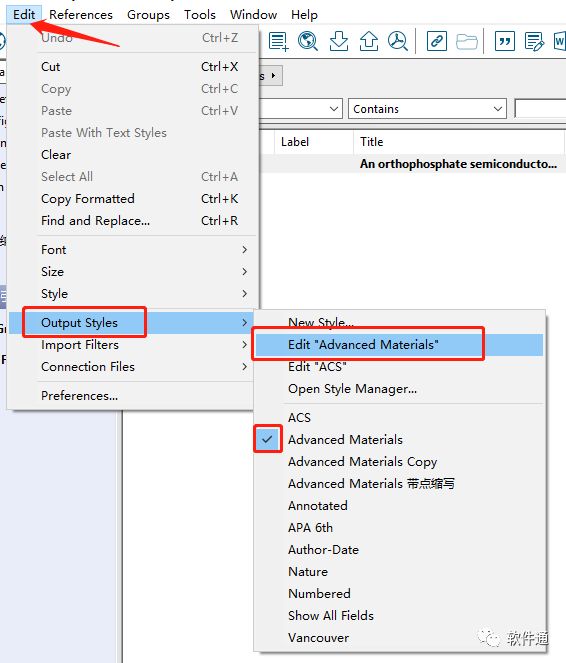Viewport: 566px width, 663px height.
Task: Click Find Full Text PDF icon
Action: pyautogui.click(x=398, y=41)
